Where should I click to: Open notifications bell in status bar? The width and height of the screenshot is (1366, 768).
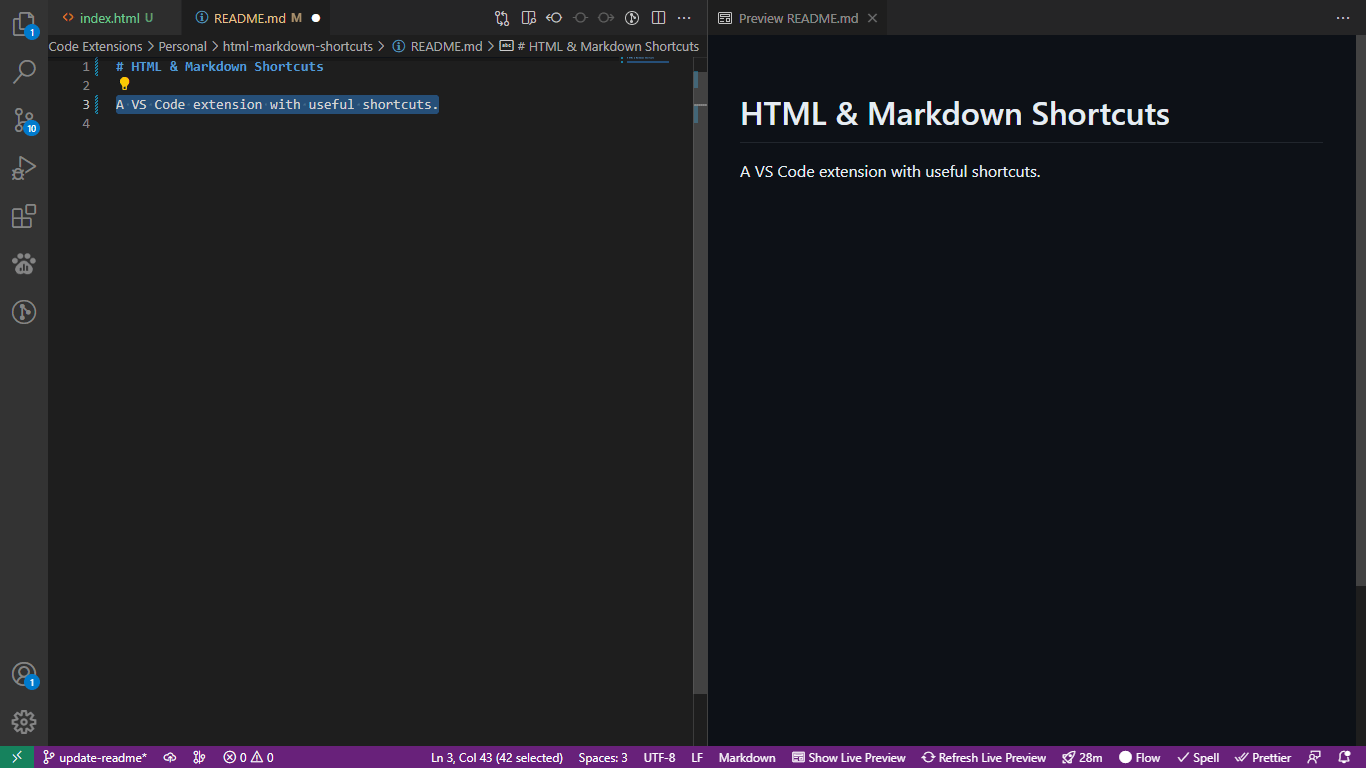1345,757
